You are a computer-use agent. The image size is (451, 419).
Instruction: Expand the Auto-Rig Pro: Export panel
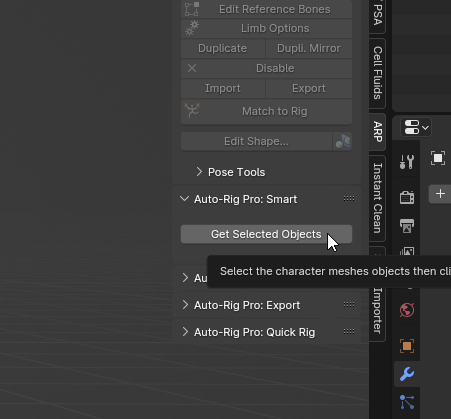[185, 305]
